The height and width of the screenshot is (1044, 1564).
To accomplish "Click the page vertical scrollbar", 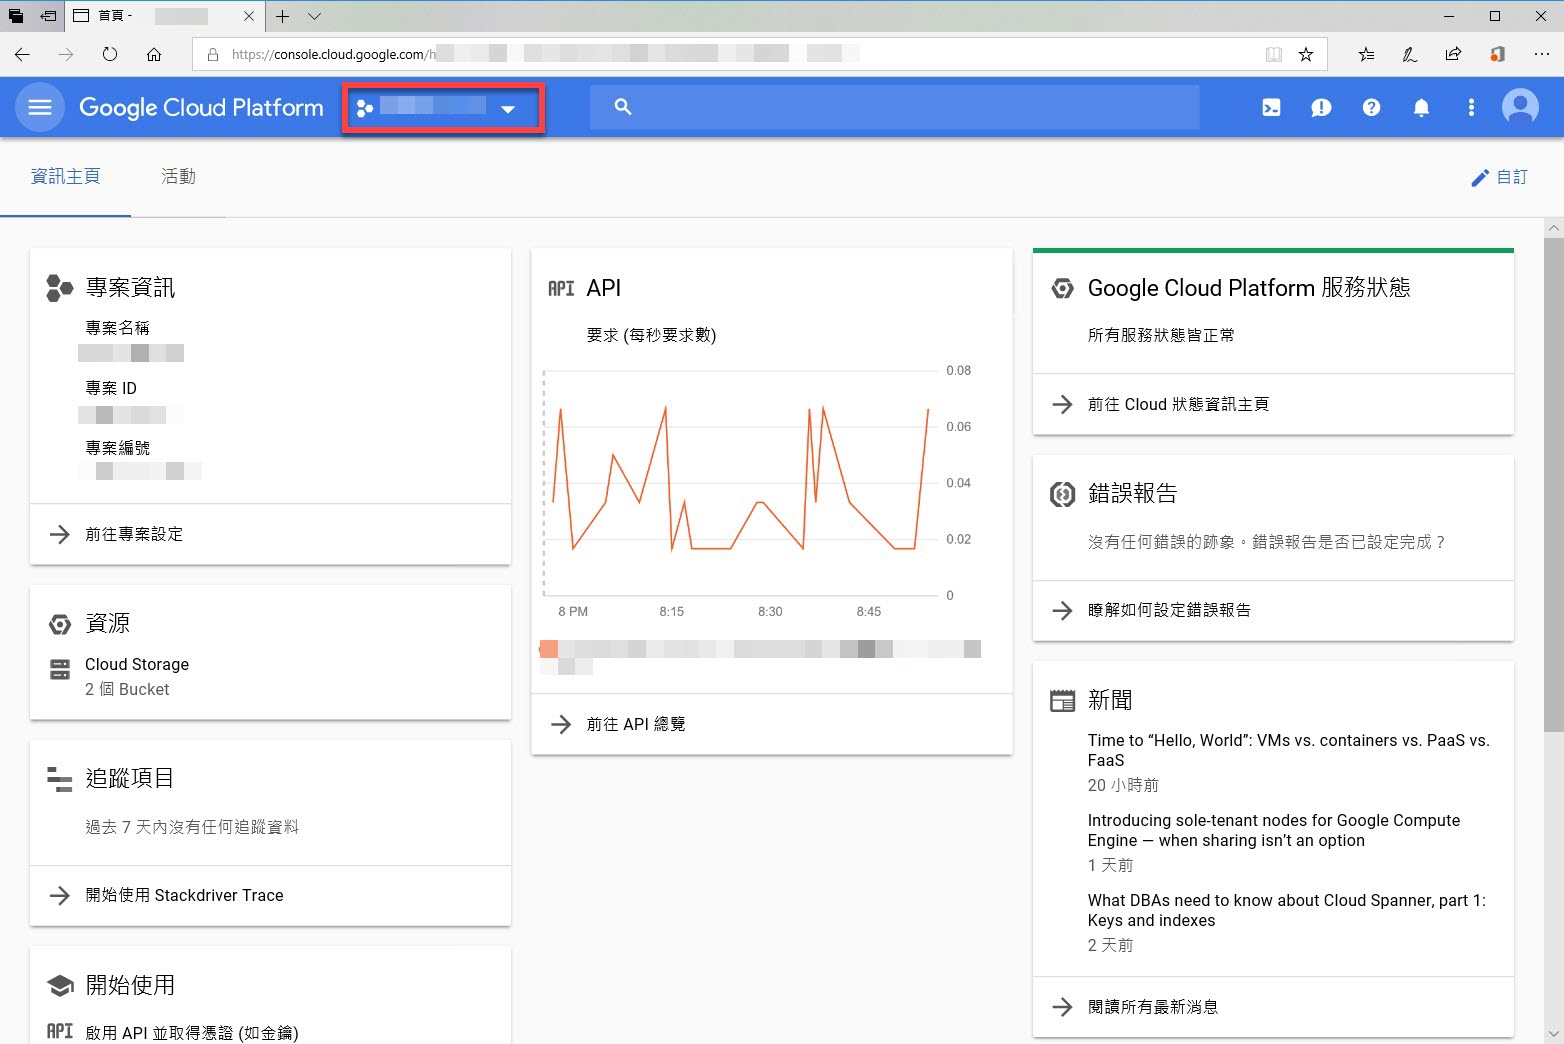I will point(1553,485).
